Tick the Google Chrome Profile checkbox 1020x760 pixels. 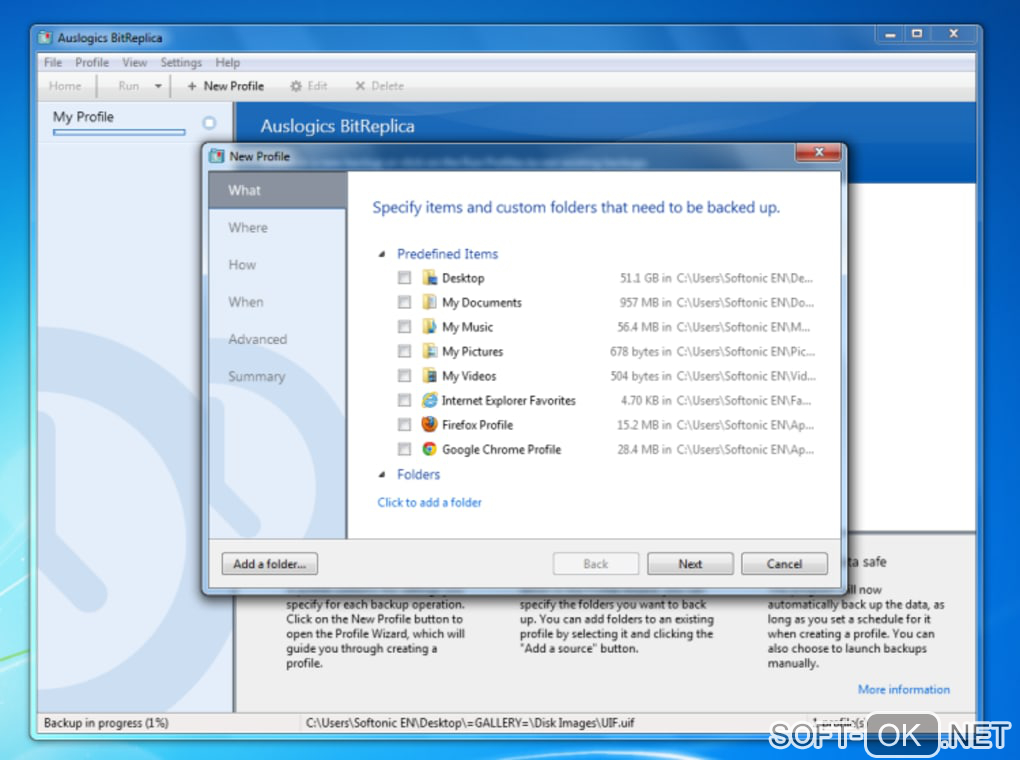(405, 449)
